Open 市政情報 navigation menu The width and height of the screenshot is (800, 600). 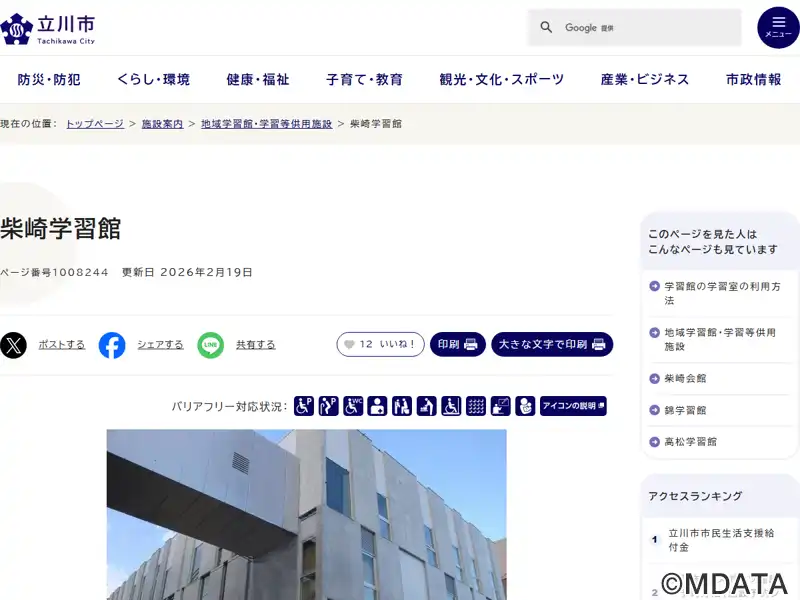click(x=754, y=80)
